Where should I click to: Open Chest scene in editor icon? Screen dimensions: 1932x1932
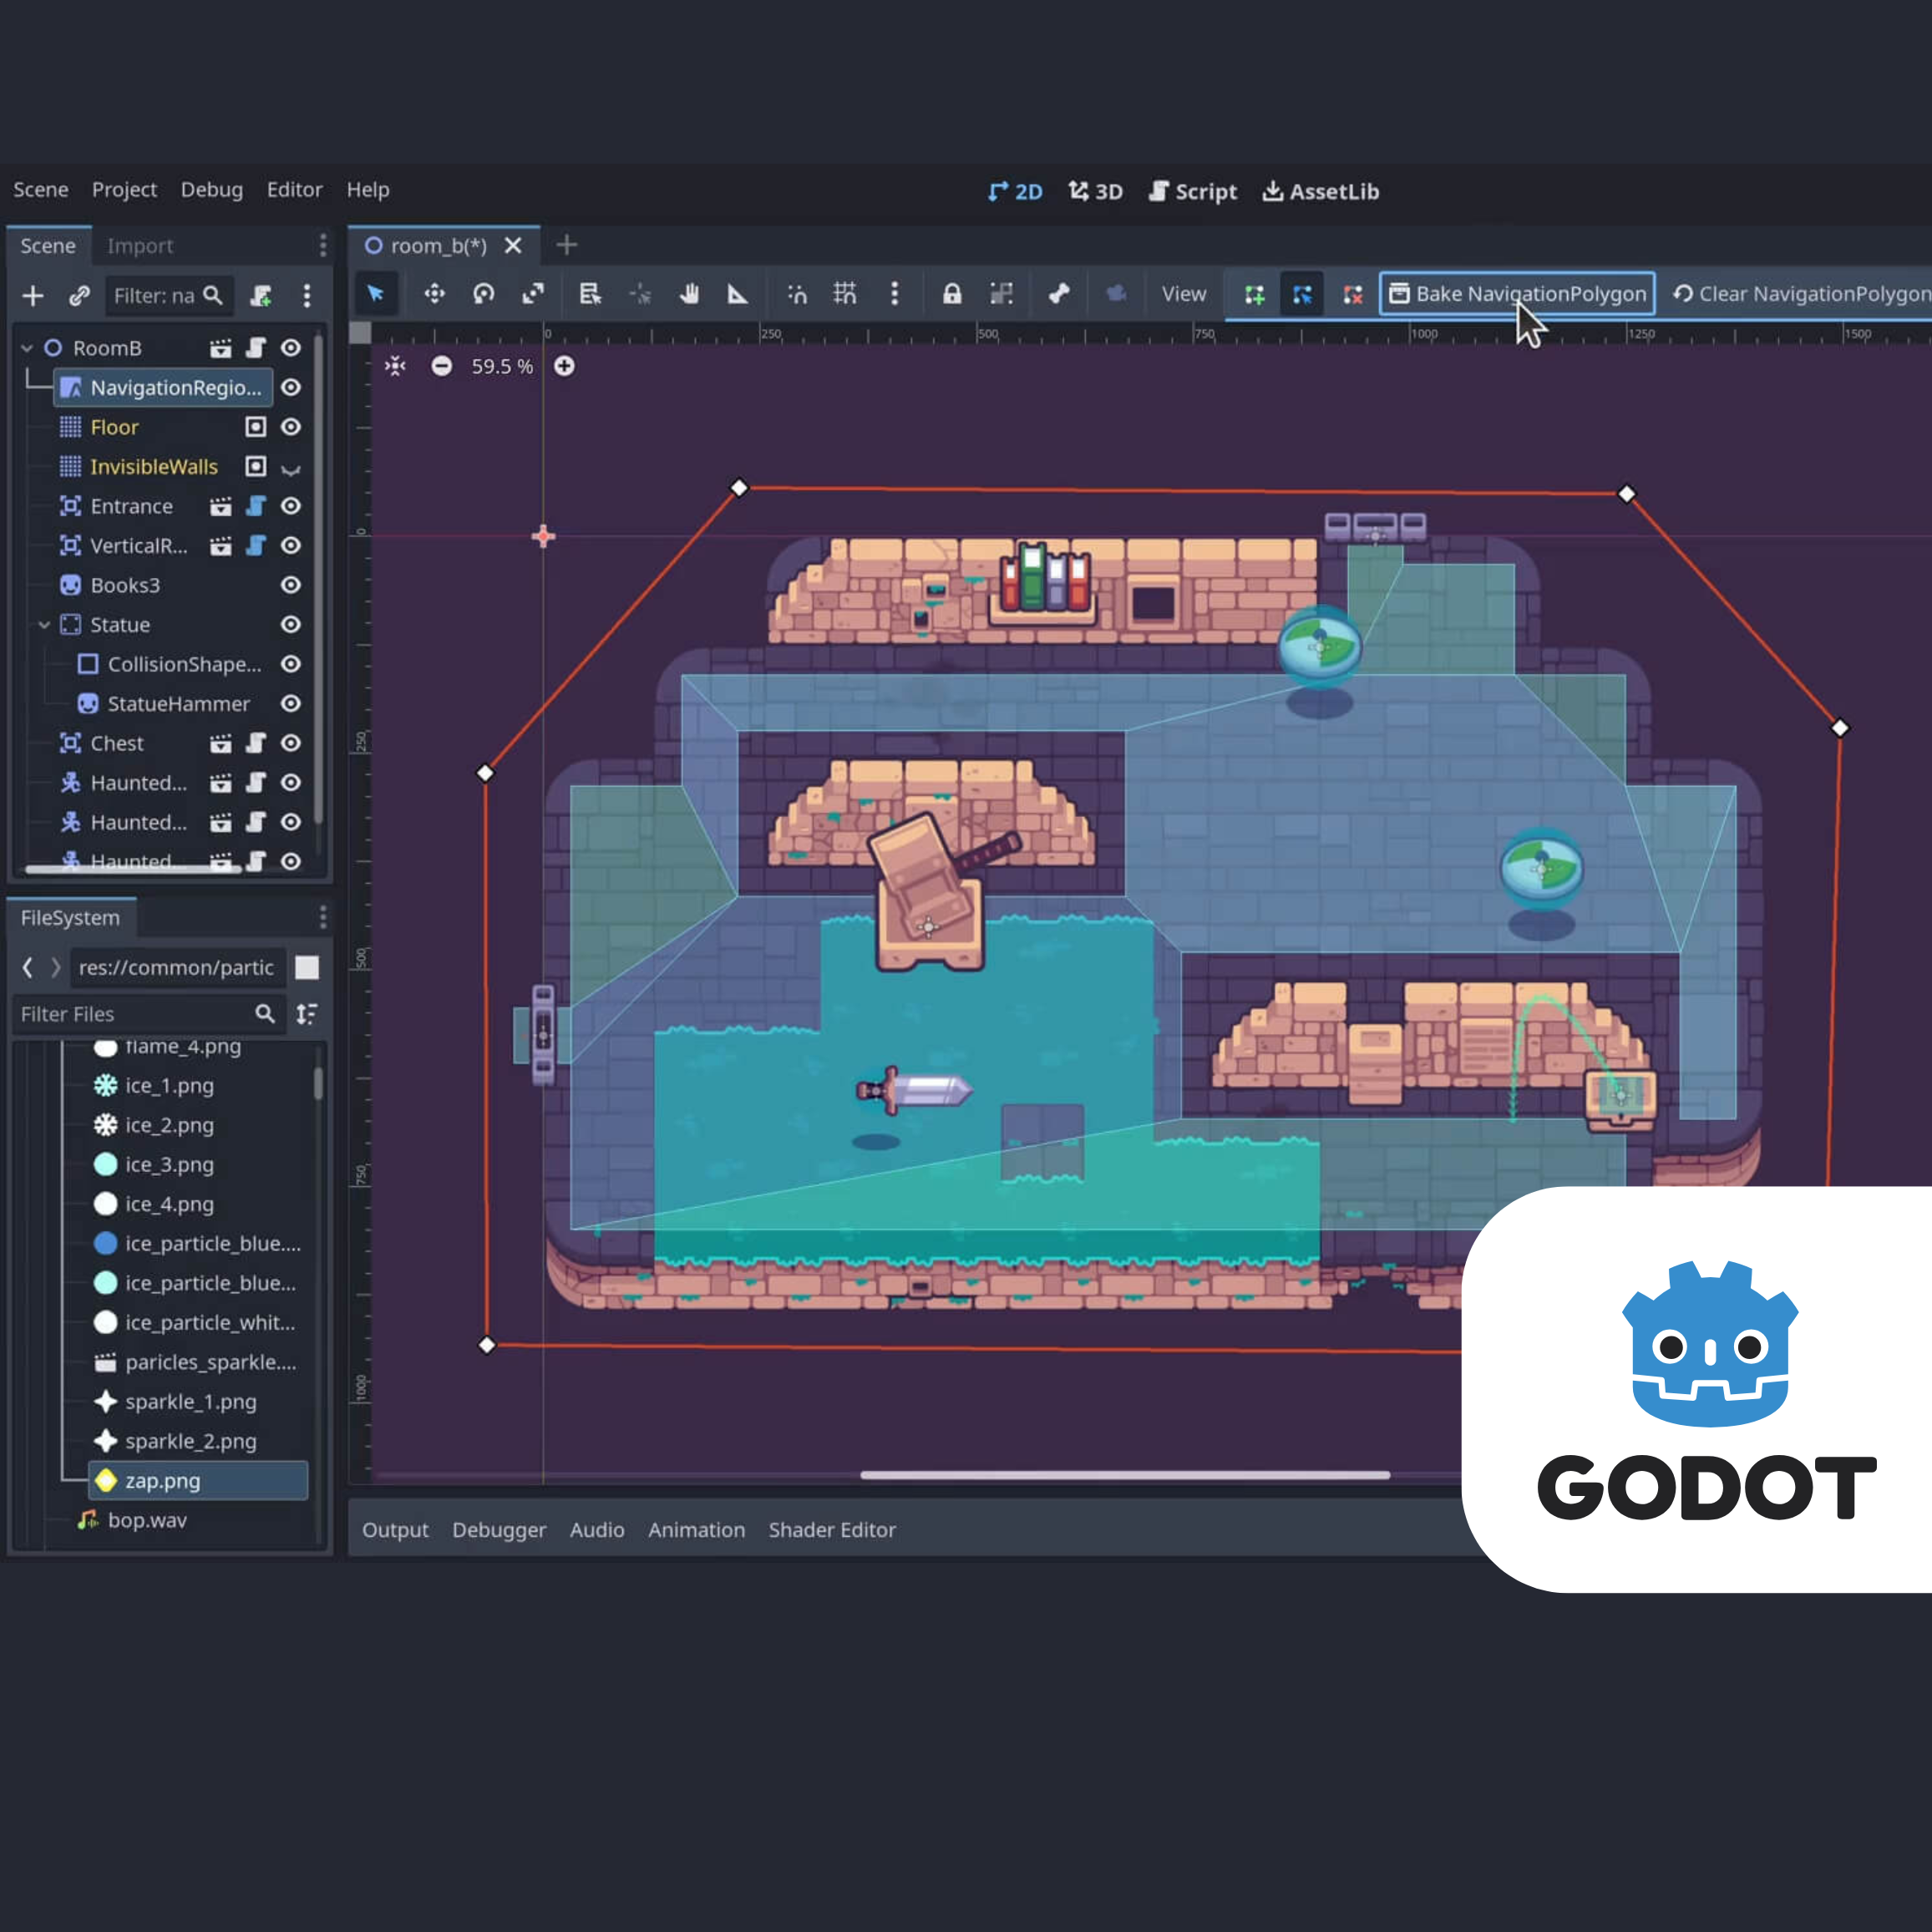[221, 743]
